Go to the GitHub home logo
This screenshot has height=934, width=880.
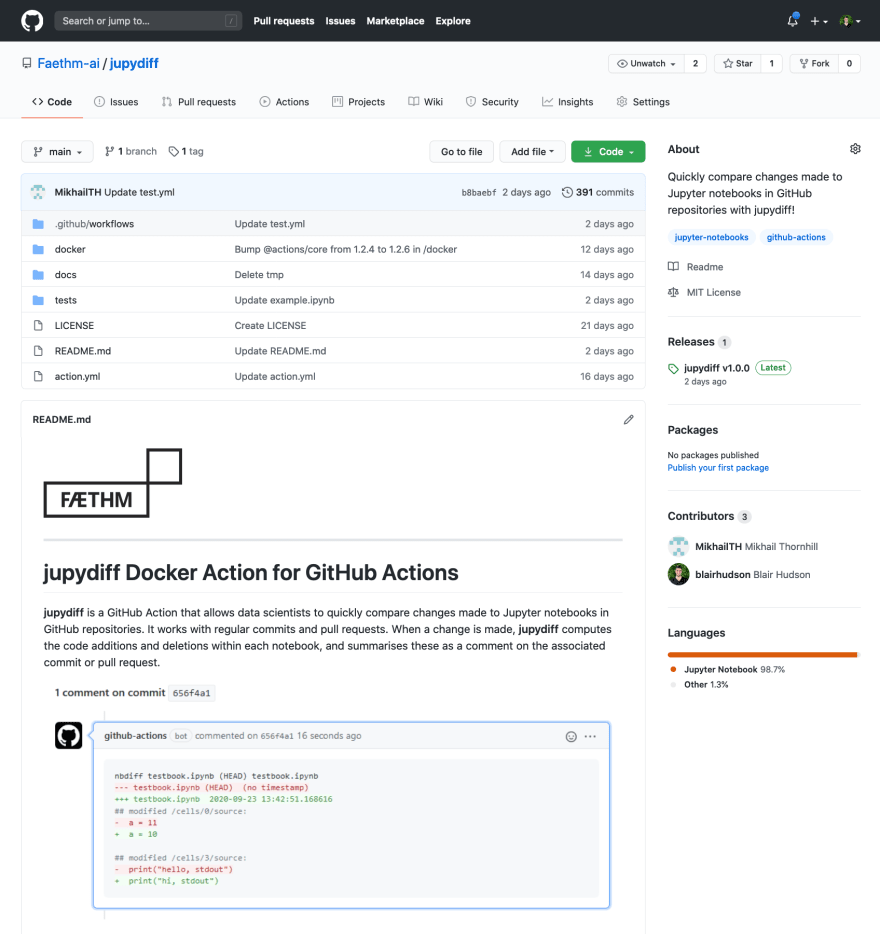coord(32,21)
